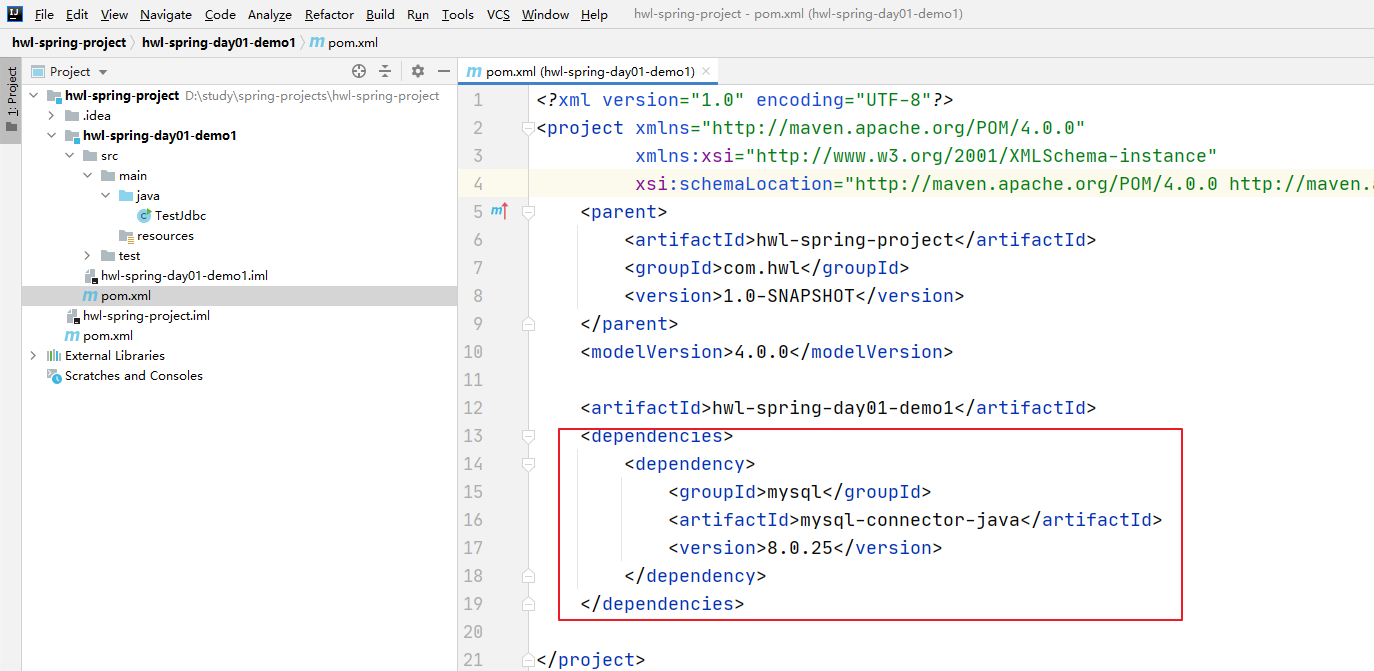Click the TestJdbc class icon
Image resolution: width=1374 pixels, height=671 pixels.
pos(144,215)
